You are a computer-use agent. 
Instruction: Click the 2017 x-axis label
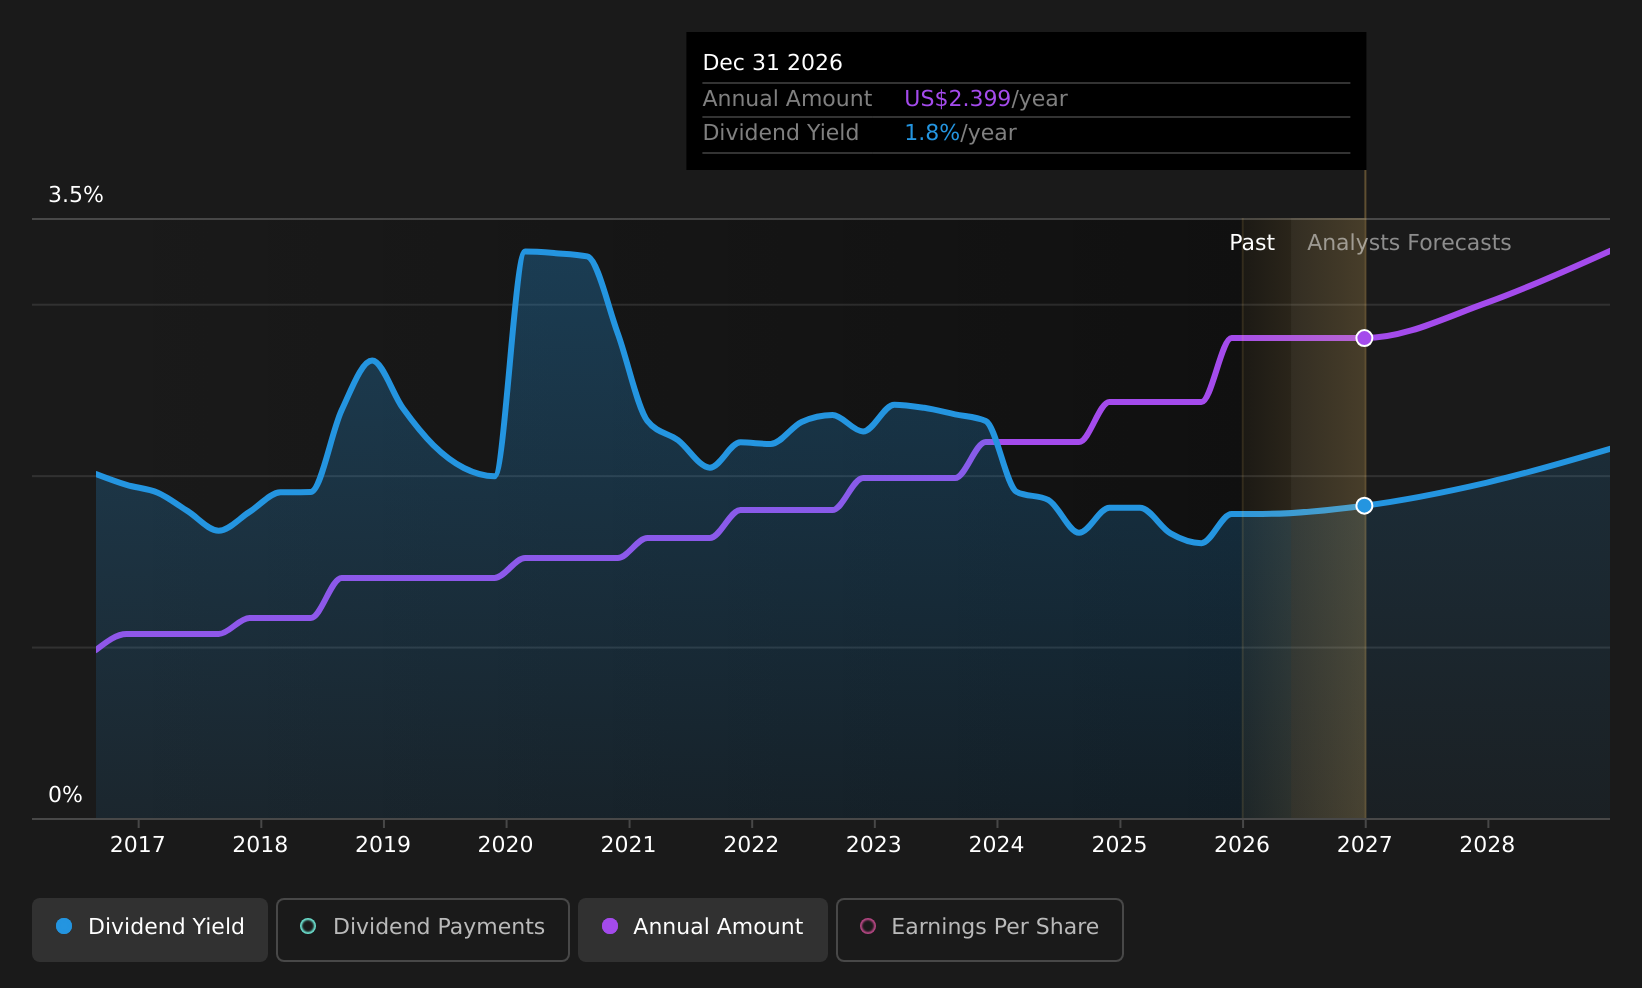138,845
